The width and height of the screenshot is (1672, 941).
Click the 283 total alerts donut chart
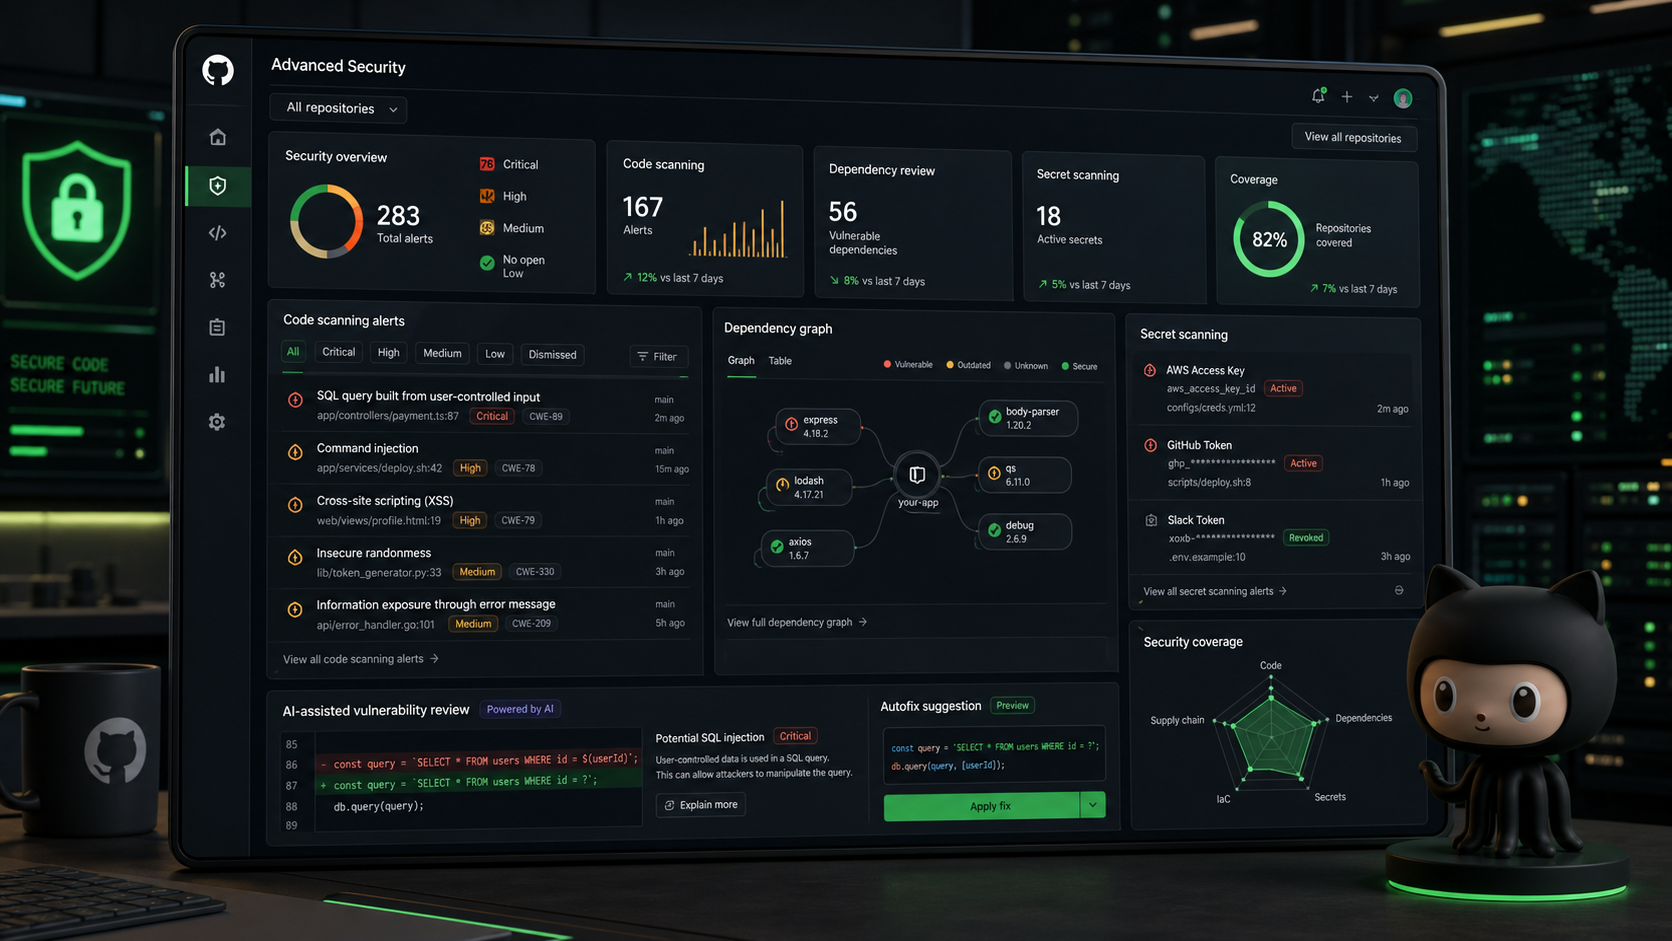click(x=326, y=221)
